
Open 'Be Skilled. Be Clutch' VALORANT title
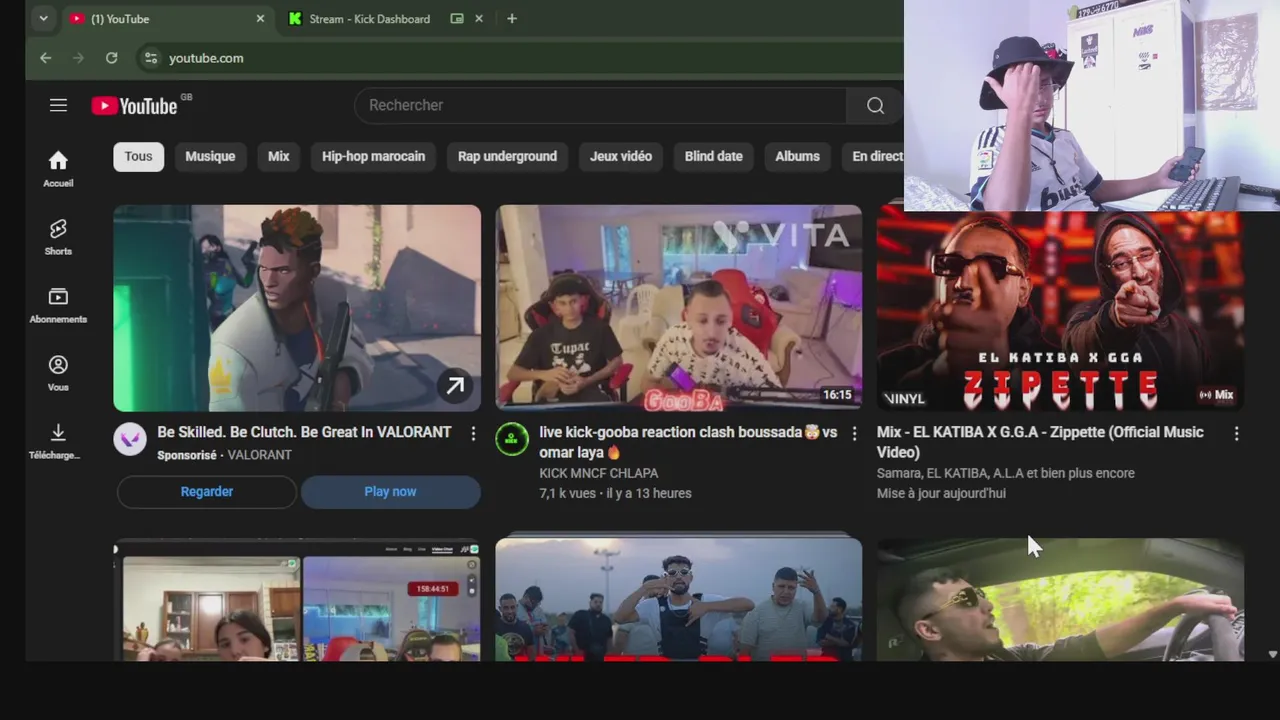coord(304,432)
